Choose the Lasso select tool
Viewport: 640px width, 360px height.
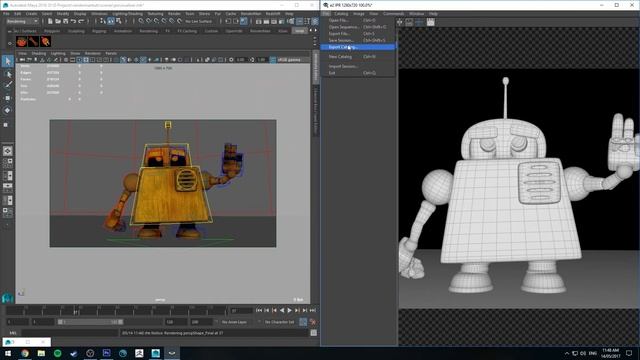pos(8,74)
